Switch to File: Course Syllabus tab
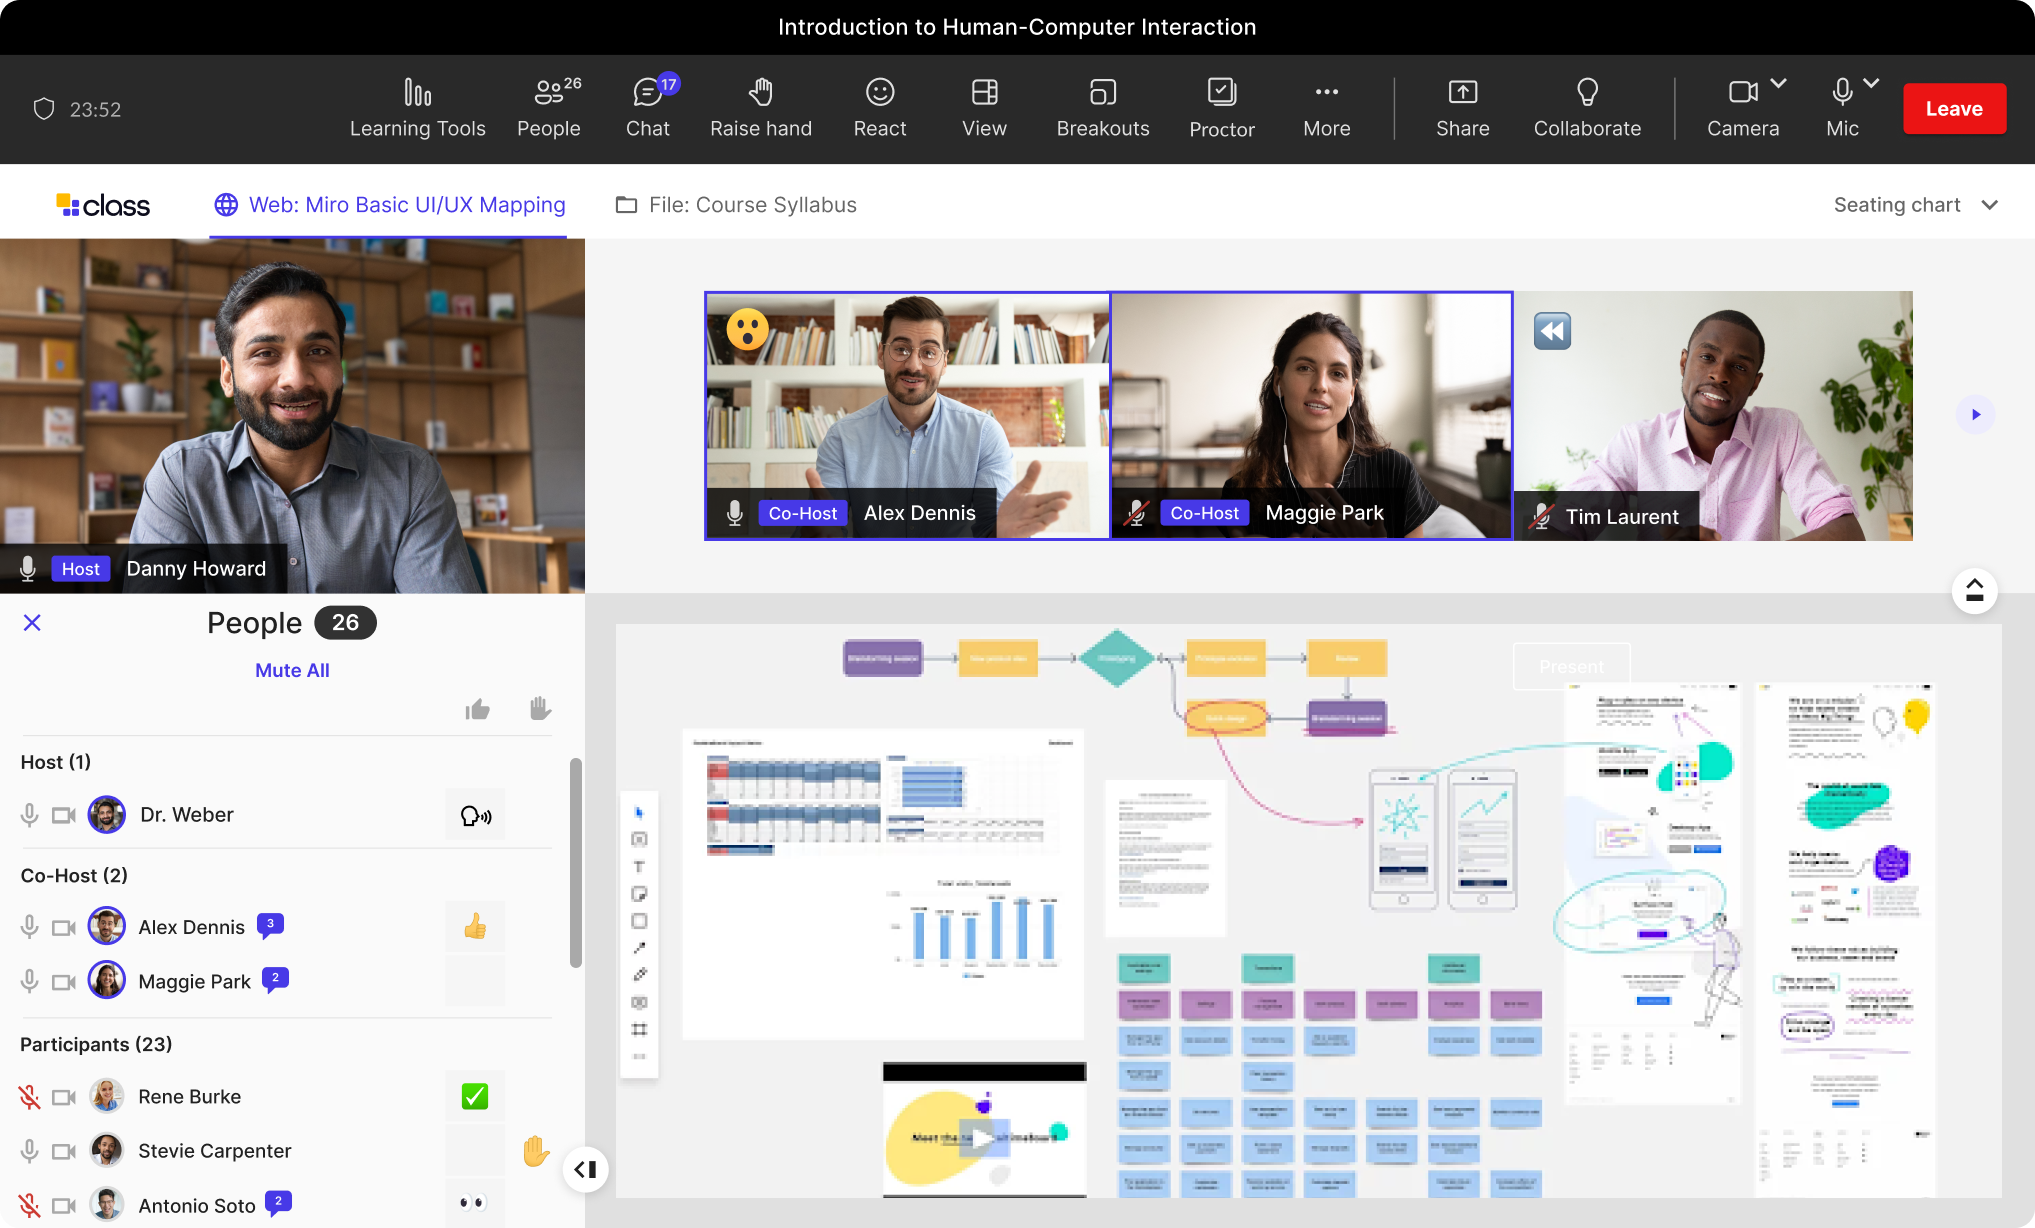This screenshot has width=2035, height=1228. coord(736,205)
